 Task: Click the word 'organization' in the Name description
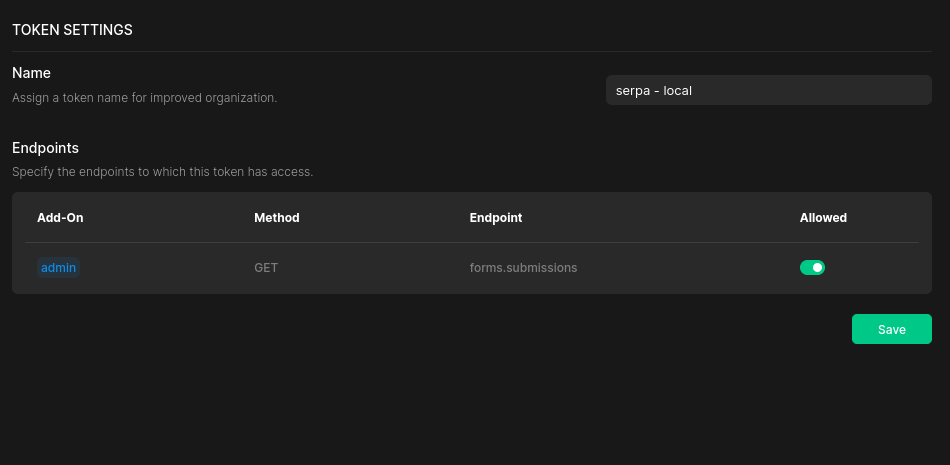tap(241, 98)
